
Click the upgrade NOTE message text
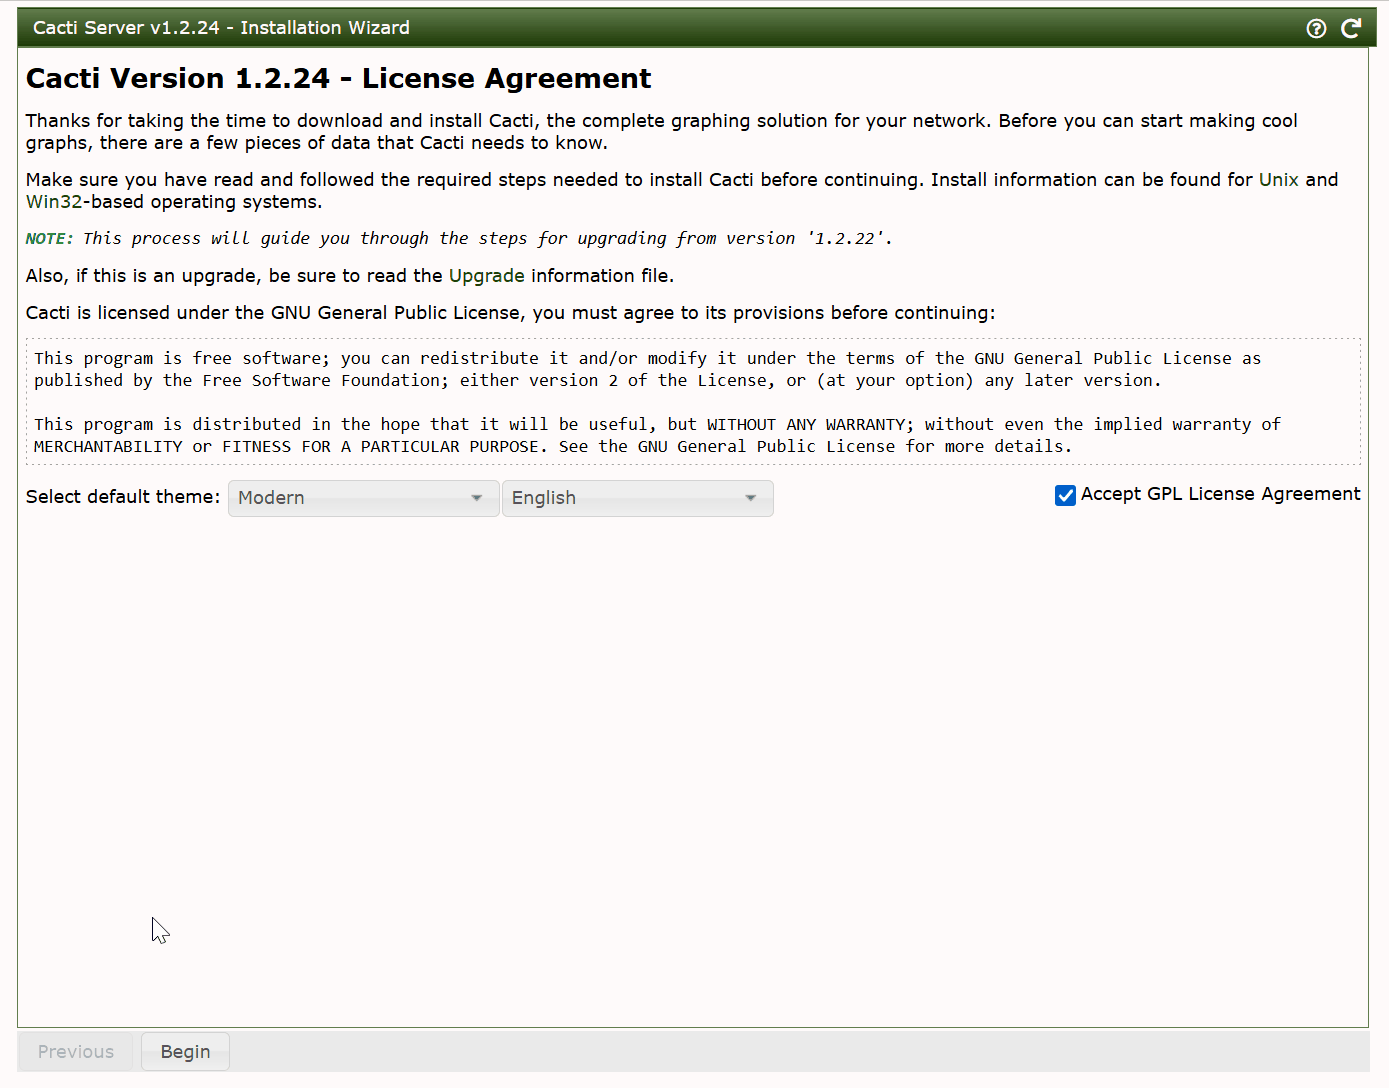(x=458, y=238)
